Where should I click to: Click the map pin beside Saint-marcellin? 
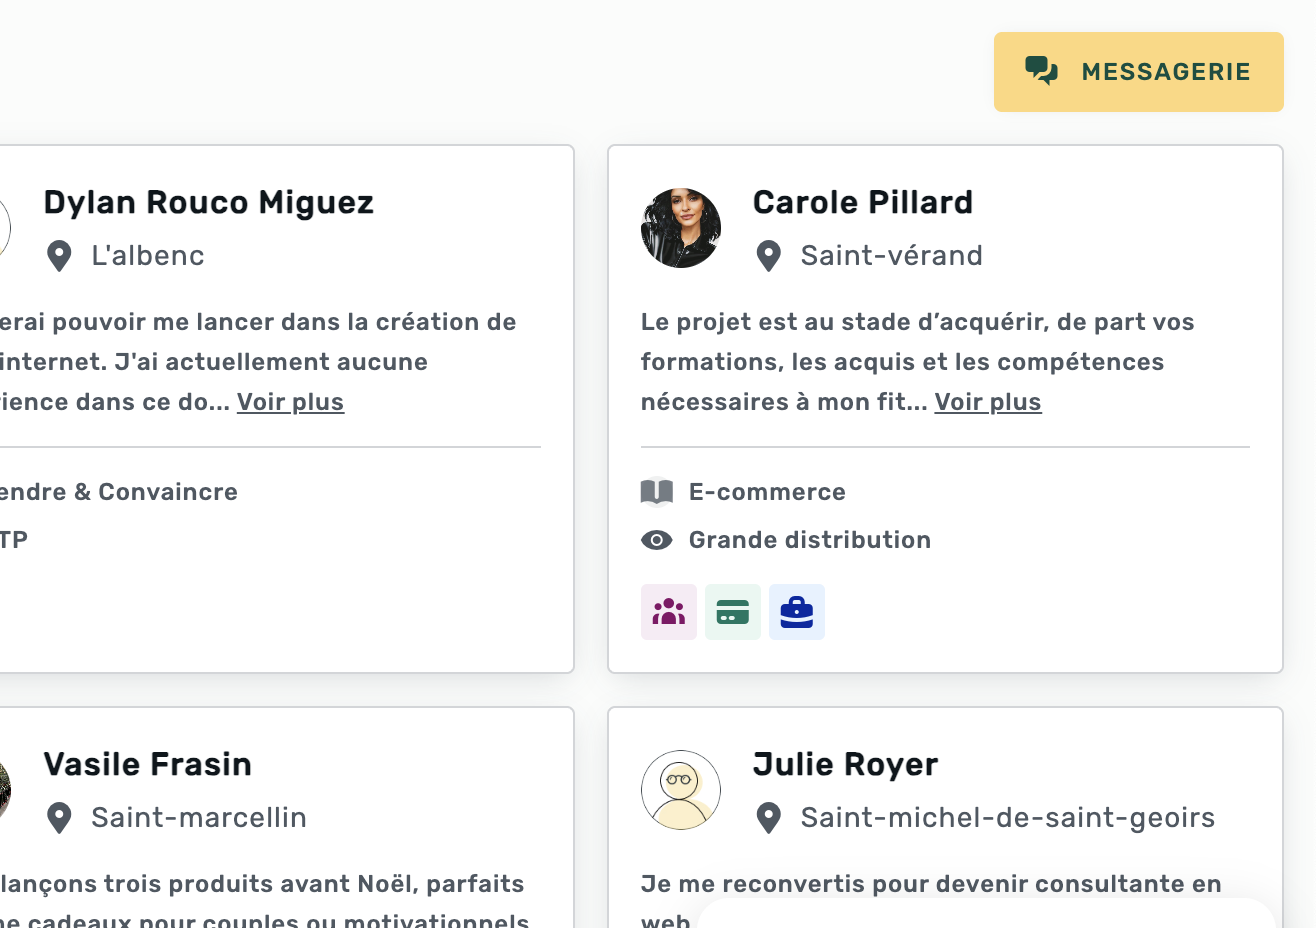tap(59, 818)
